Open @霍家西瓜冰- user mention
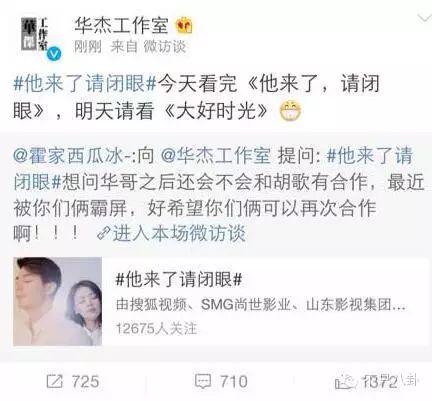This screenshot has height=401, width=432. (x=72, y=156)
